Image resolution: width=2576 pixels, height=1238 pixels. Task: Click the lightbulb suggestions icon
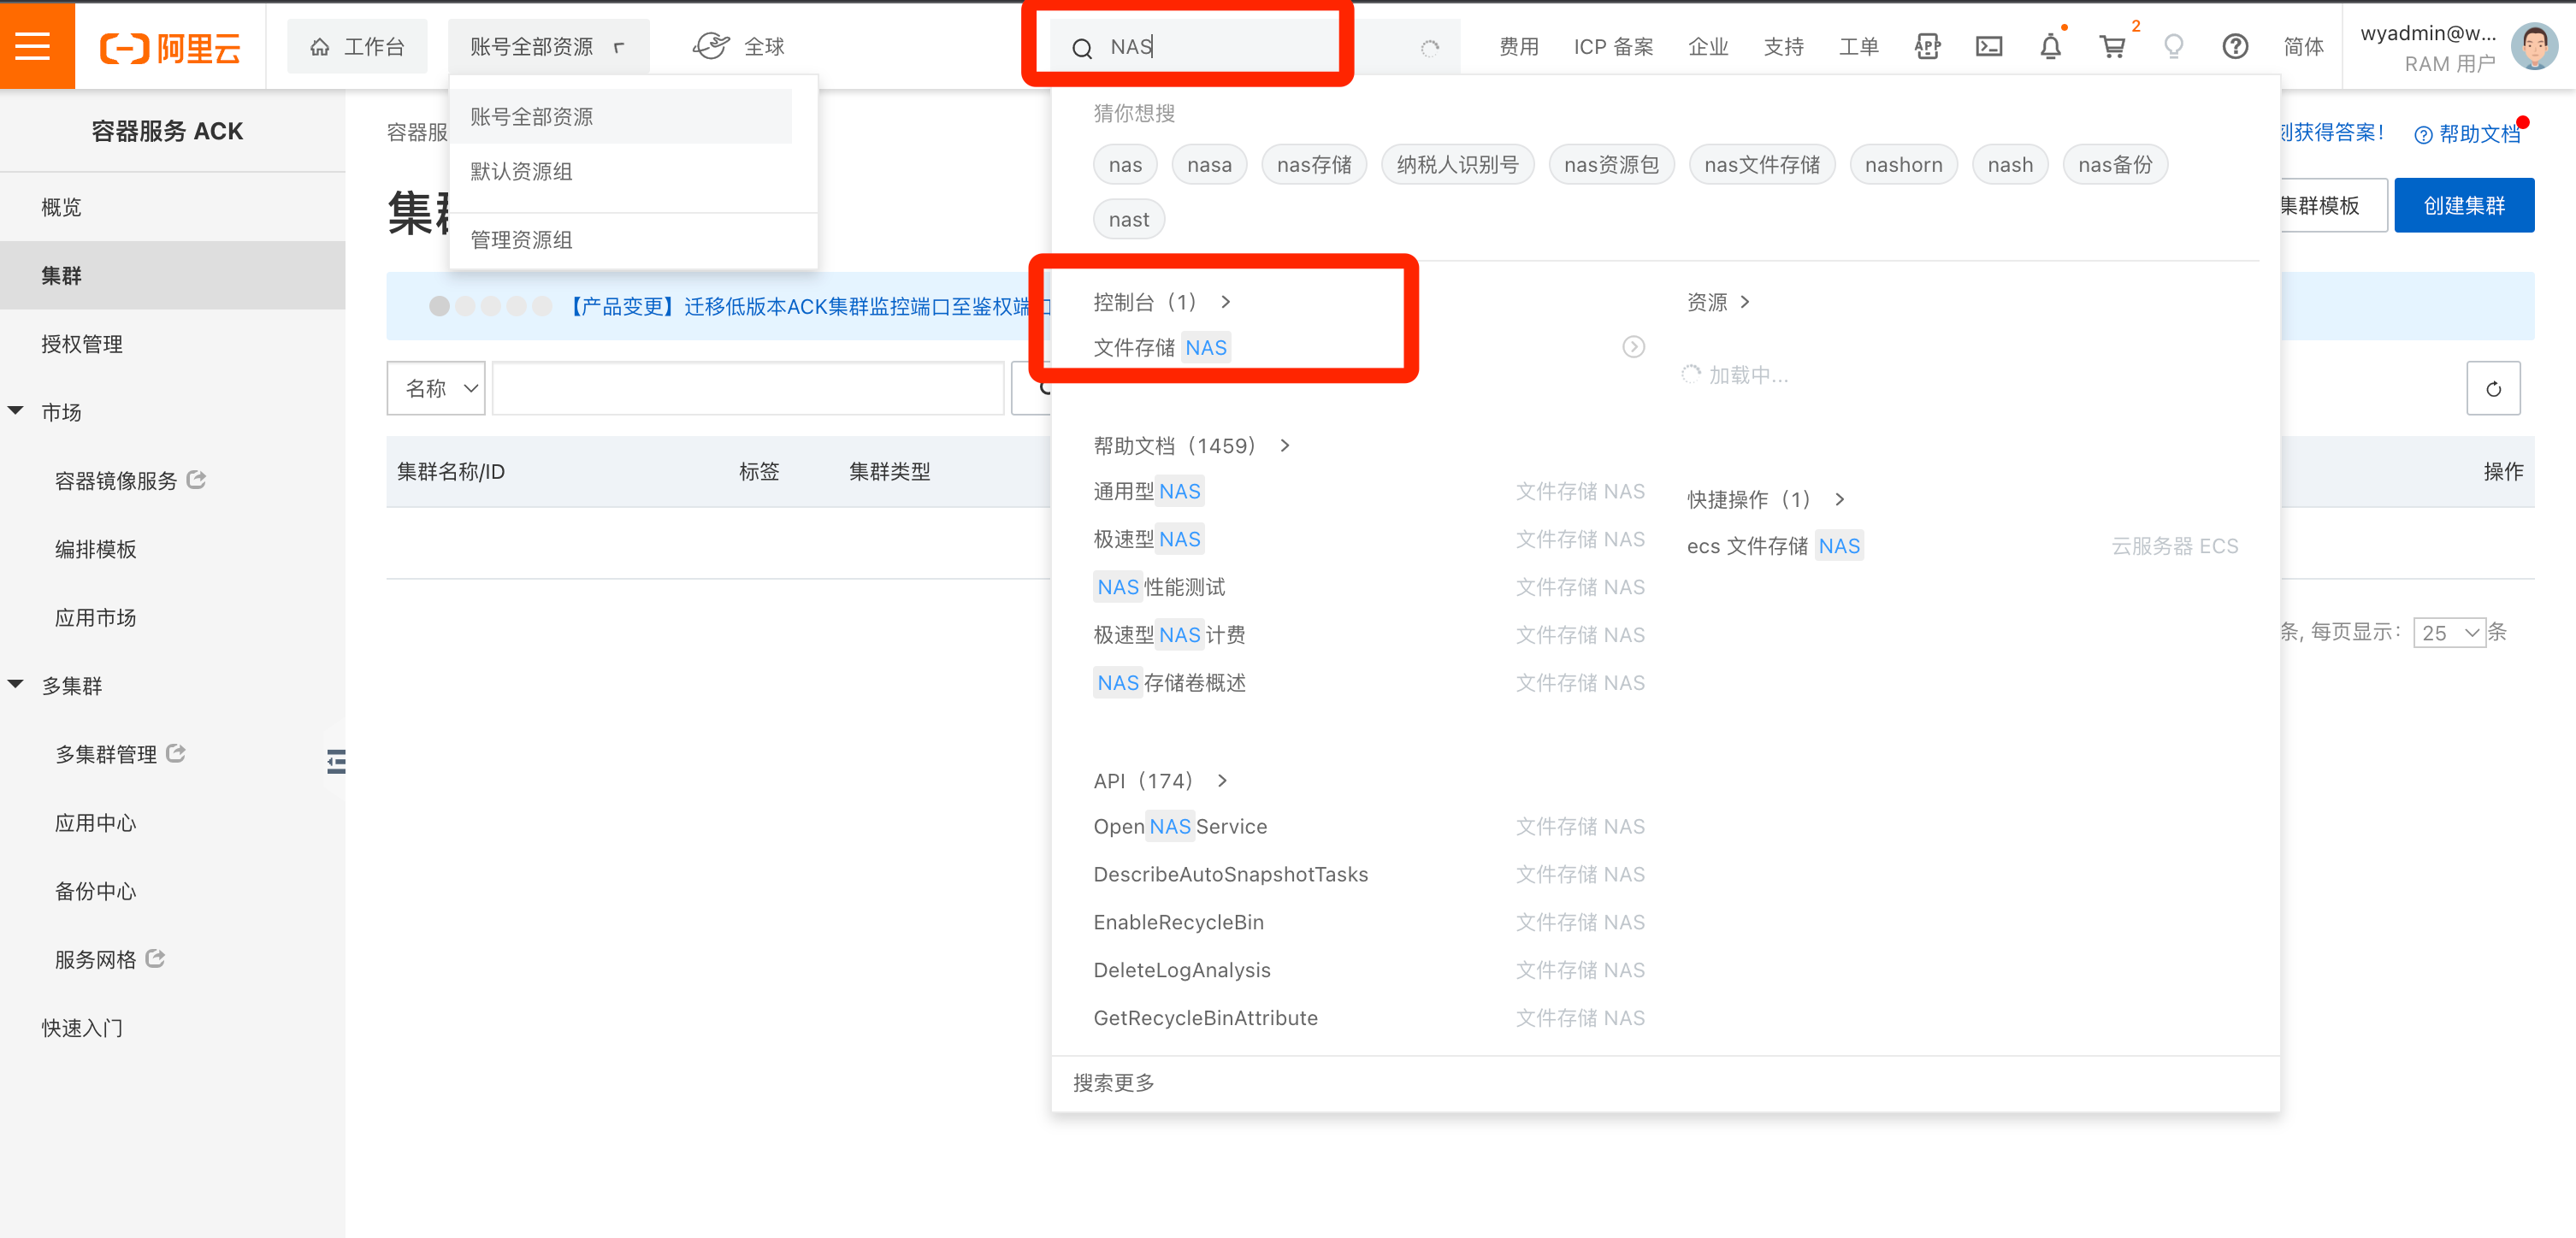click(x=2173, y=46)
